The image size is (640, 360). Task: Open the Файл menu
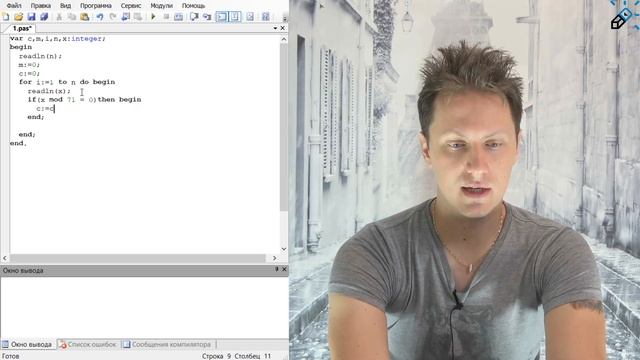pos(14,6)
